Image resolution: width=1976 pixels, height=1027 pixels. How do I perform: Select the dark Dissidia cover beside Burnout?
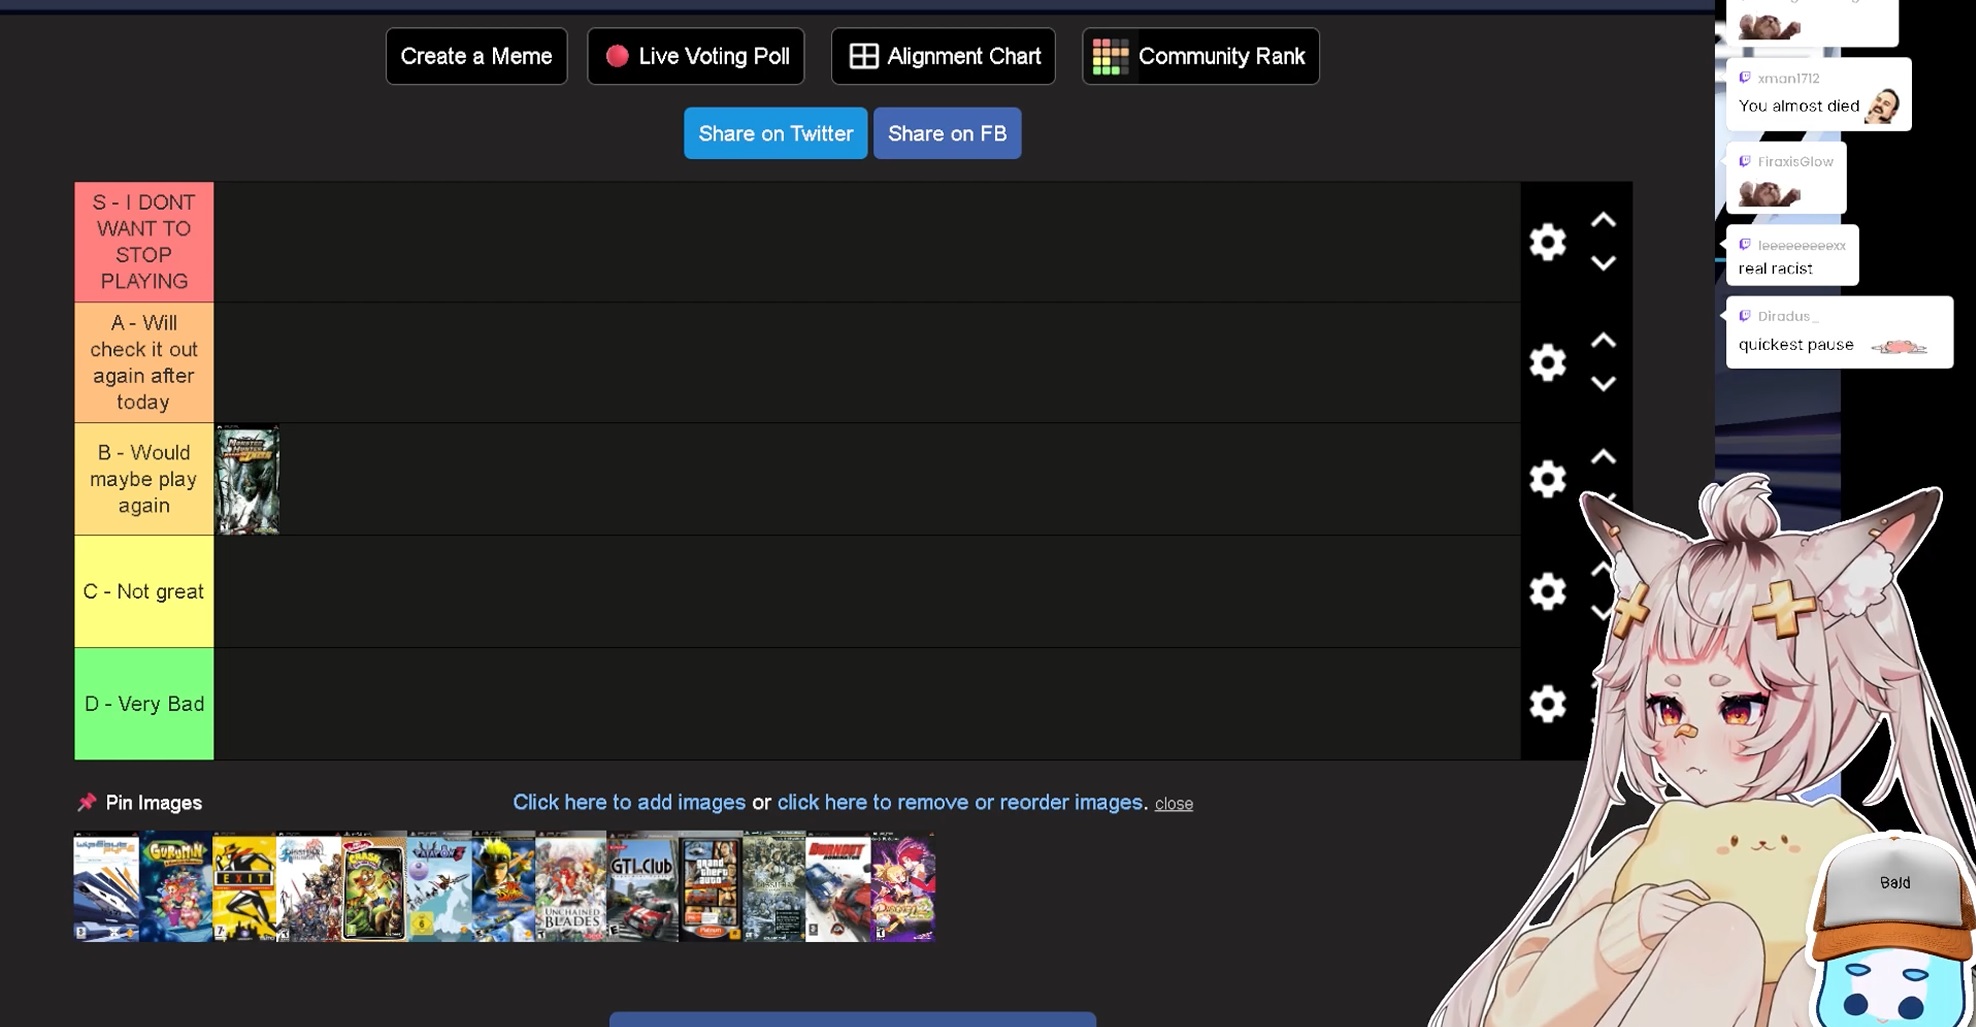tap(774, 887)
